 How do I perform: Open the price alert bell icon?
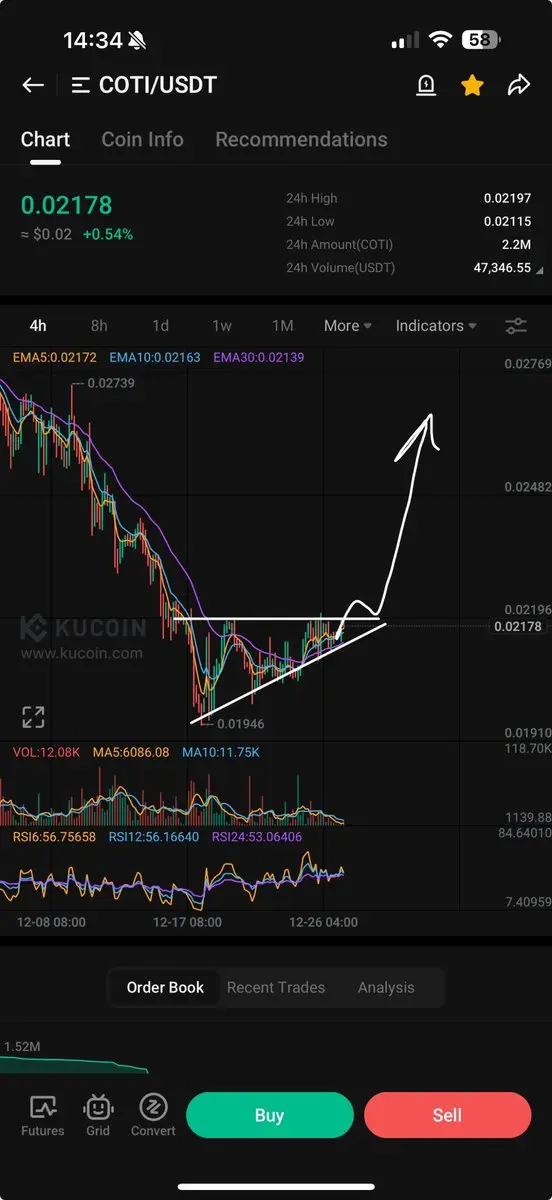coord(425,85)
